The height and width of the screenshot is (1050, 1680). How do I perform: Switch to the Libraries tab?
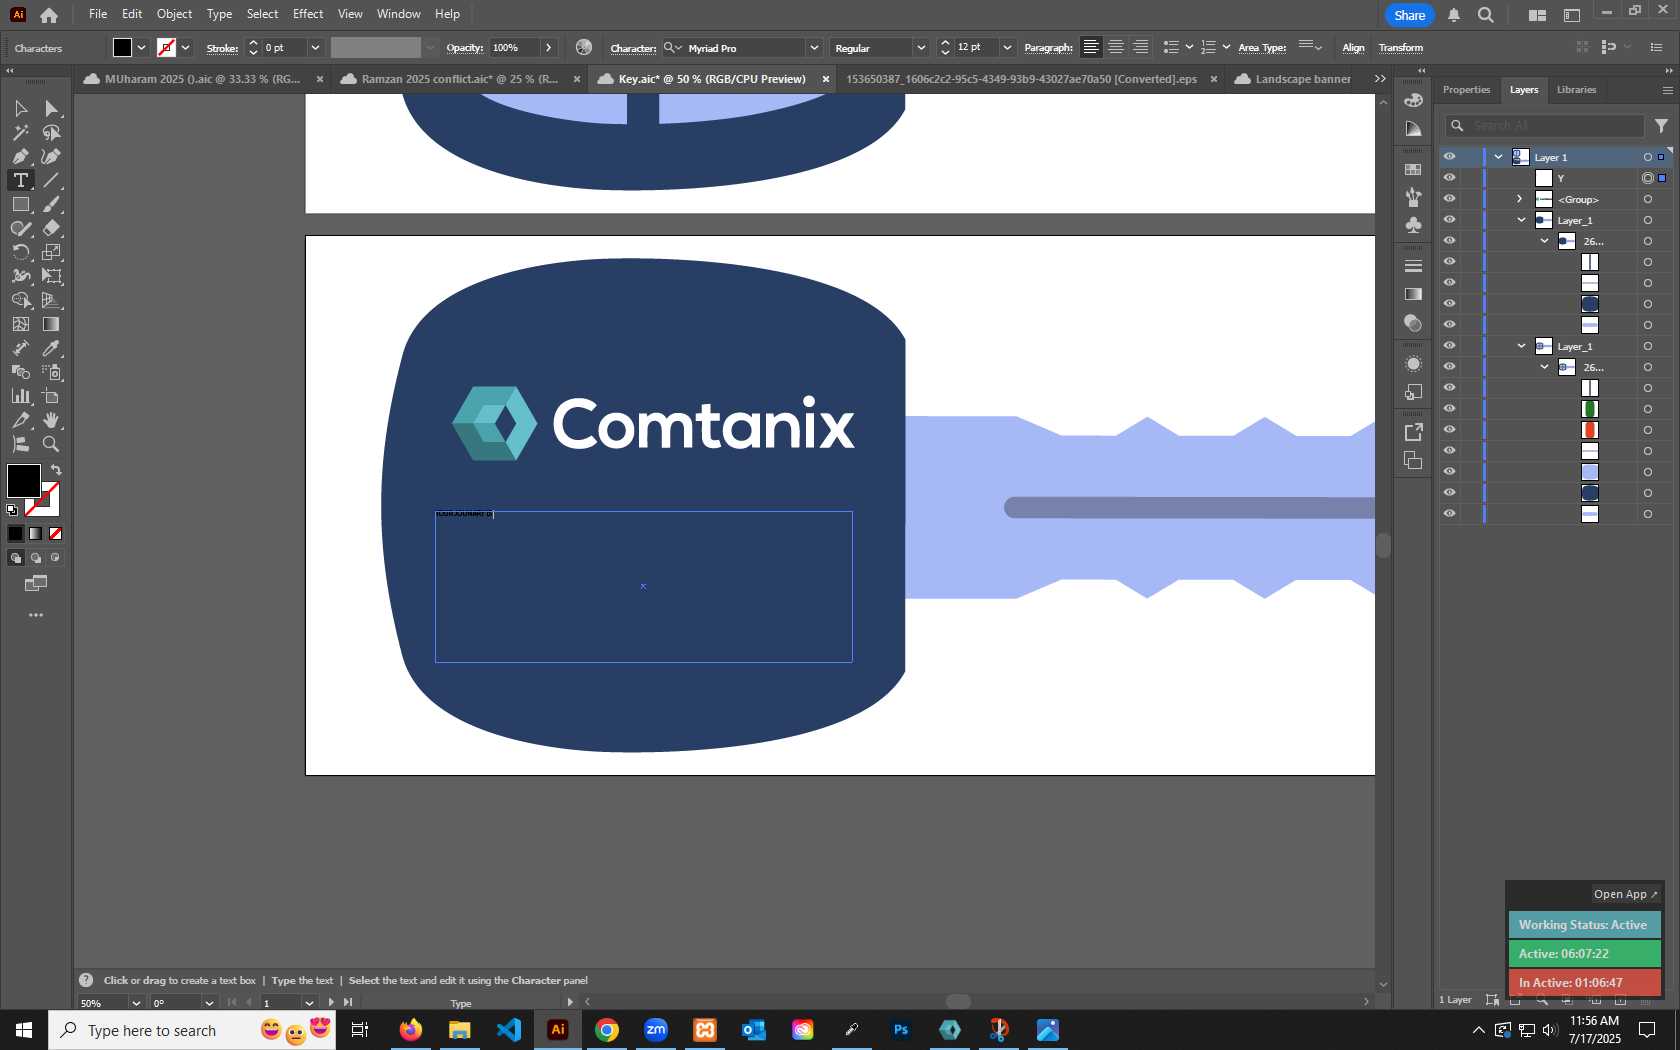1576,90
